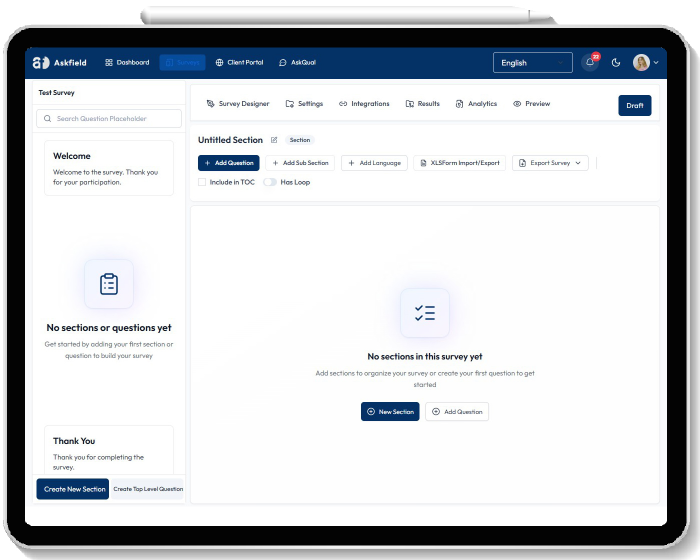This screenshot has width=700, height=560.
Task: Open the notifications bell
Action: click(590, 62)
